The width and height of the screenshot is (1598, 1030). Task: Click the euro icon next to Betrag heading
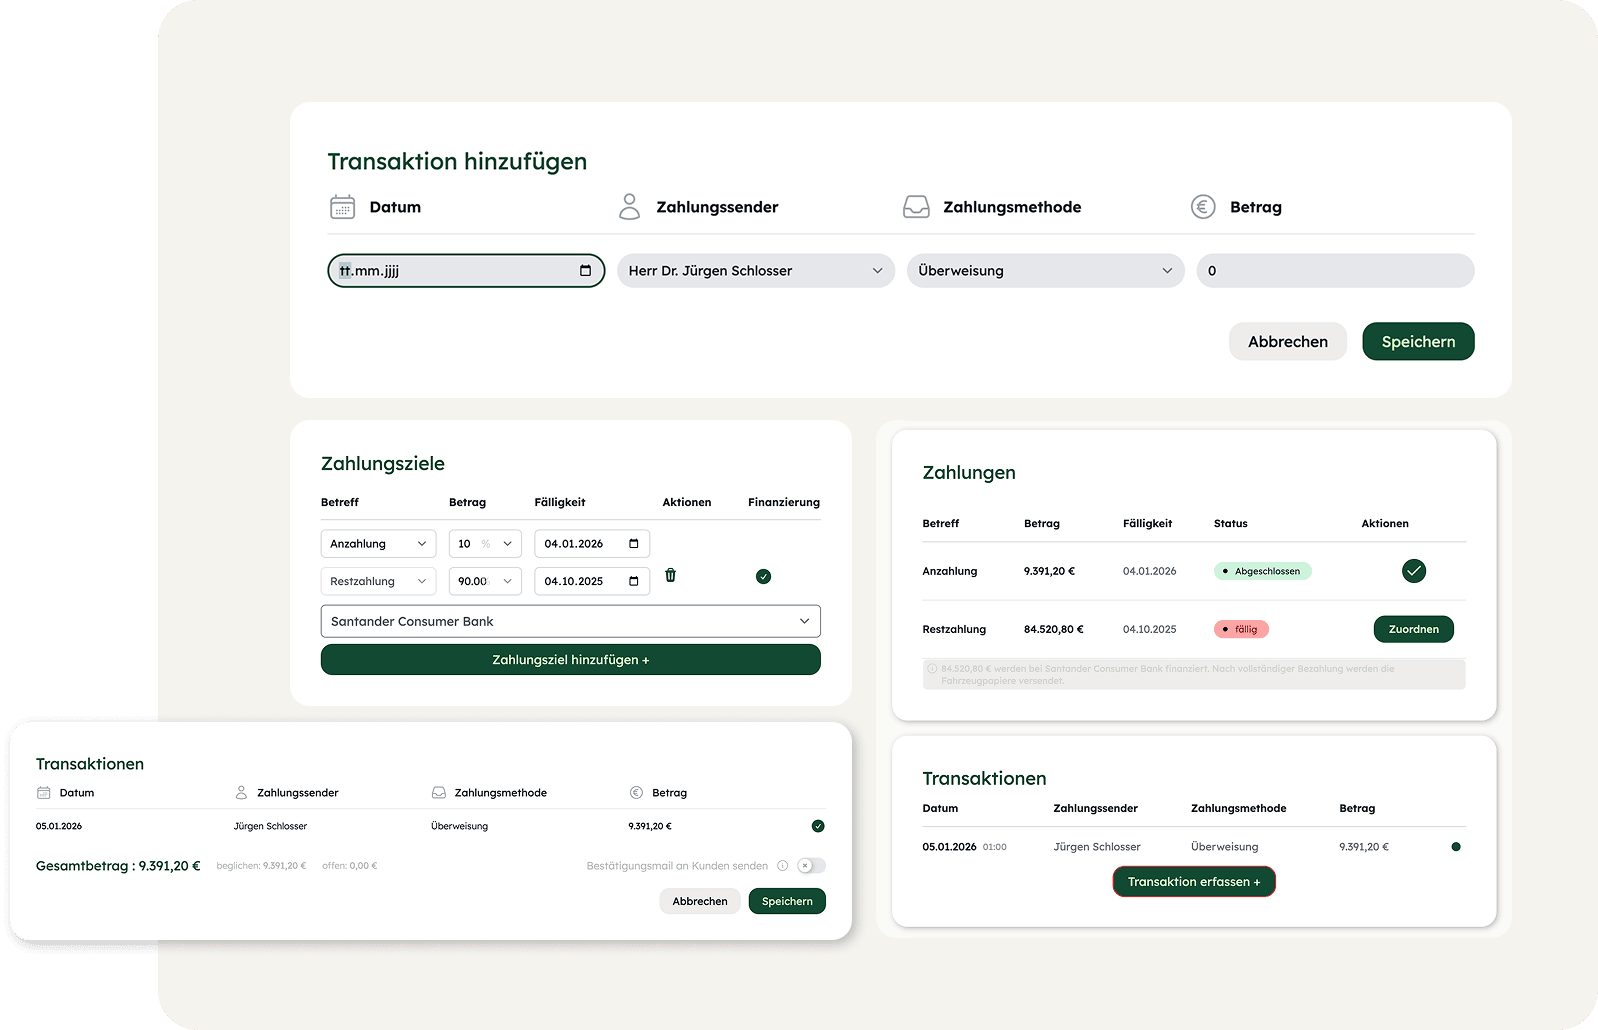pyautogui.click(x=1202, y=207)
